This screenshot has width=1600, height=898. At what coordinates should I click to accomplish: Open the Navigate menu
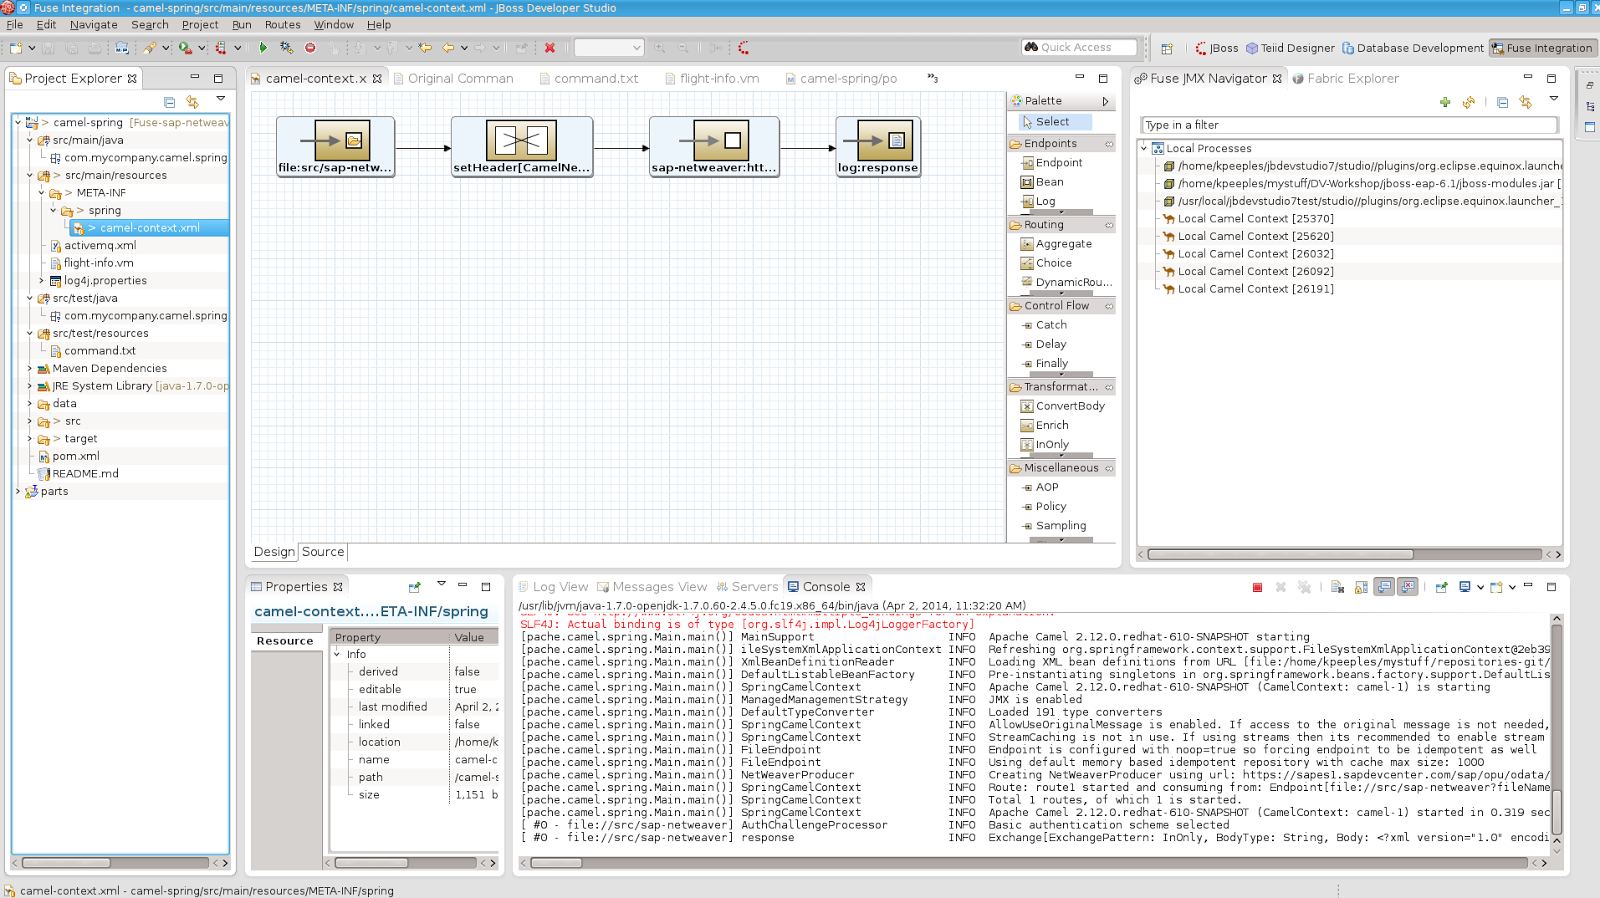point(93,25)
